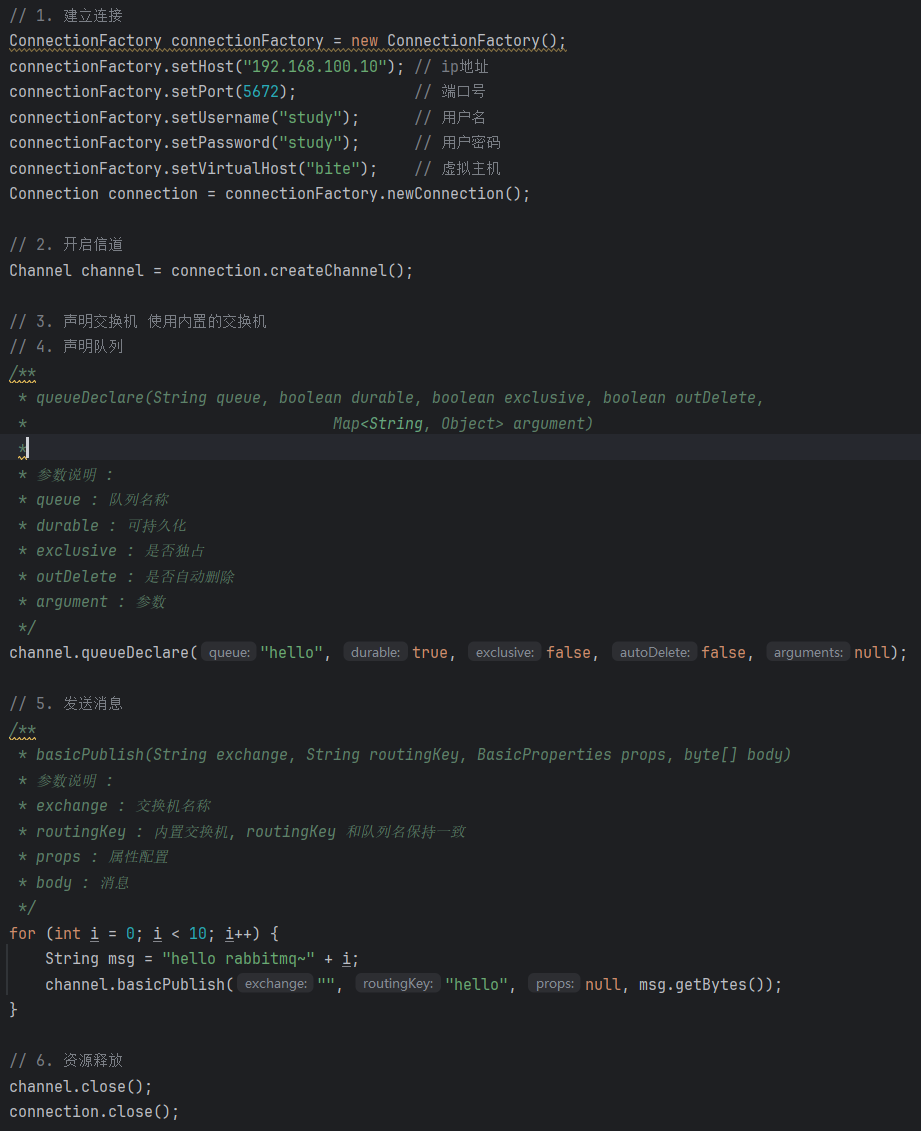
Task: Click the msg.getBytes() call
Action: pyautogui.click(x=701, y=985)
